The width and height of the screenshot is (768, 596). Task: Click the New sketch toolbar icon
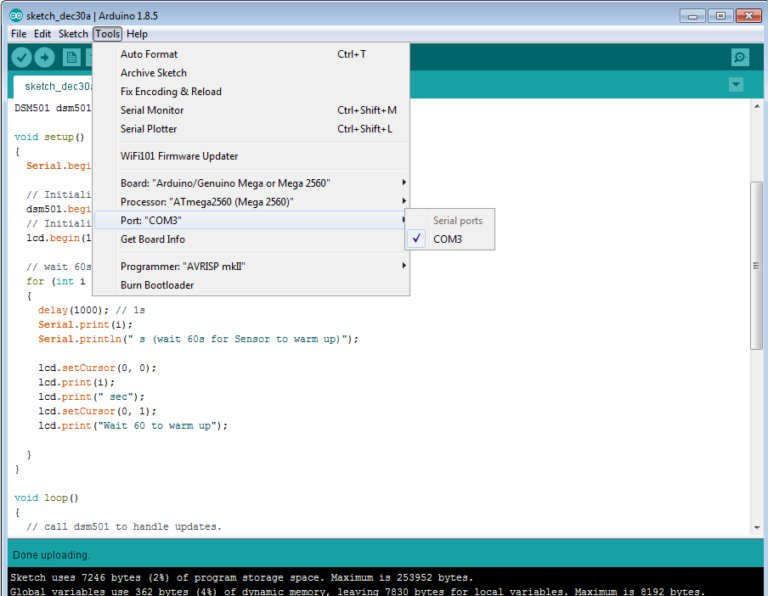pos(71,57)
